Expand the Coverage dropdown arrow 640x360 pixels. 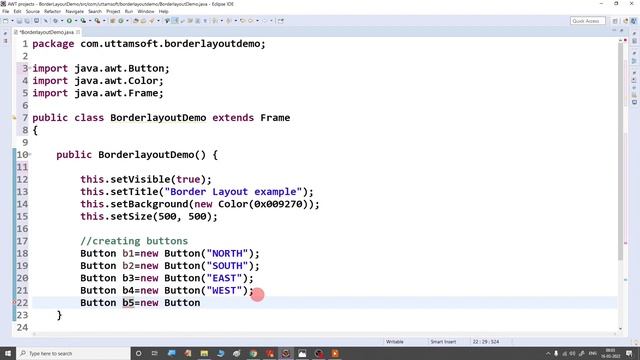[x=90, y=21]
